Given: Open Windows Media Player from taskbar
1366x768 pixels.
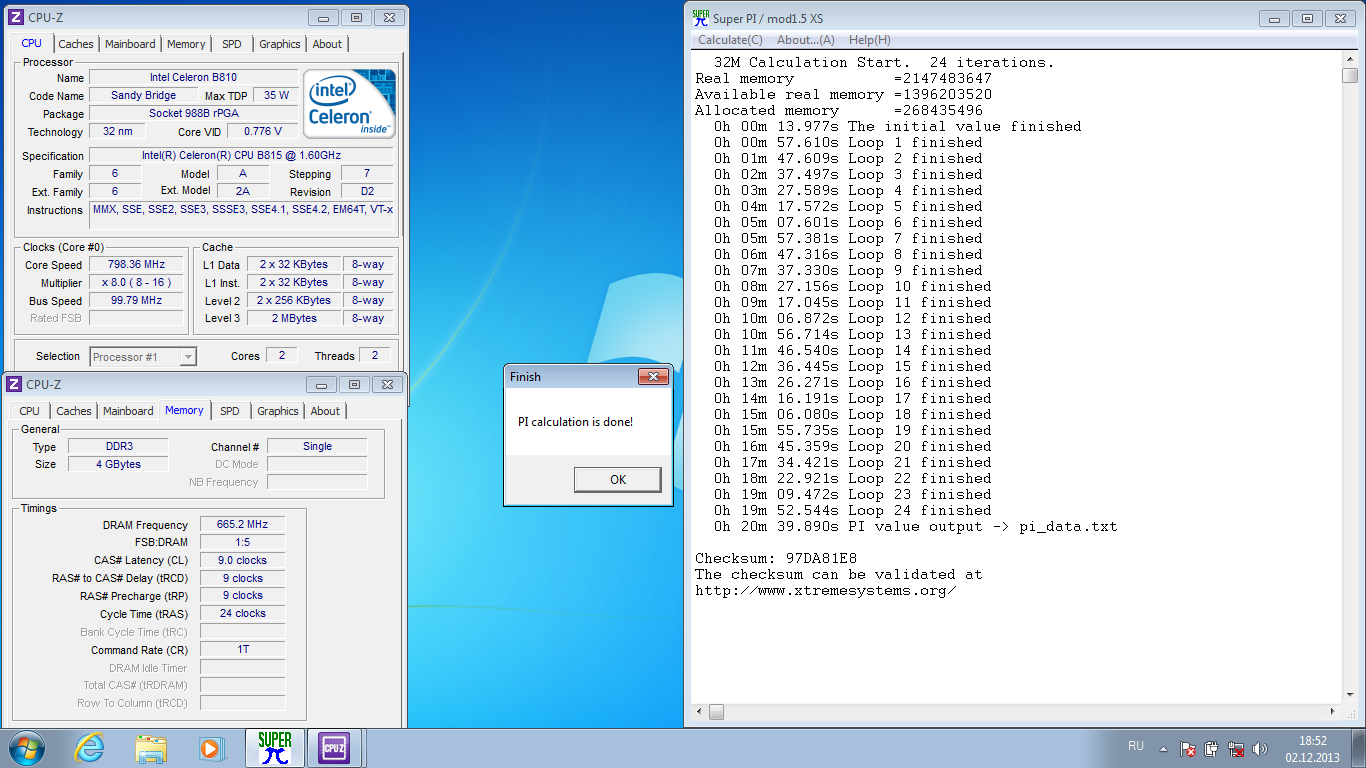Looking at the screenshot, I should [212, 748].
